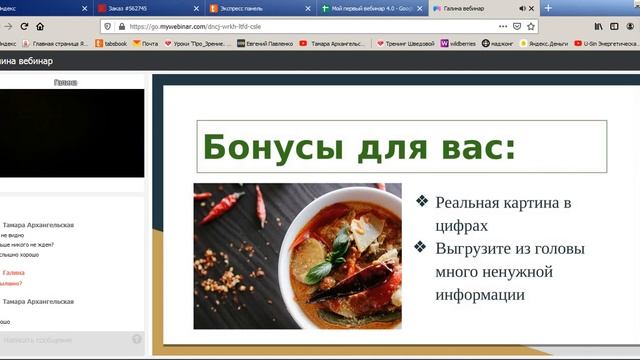
Task: View site security padlock info
Action: 122,27
